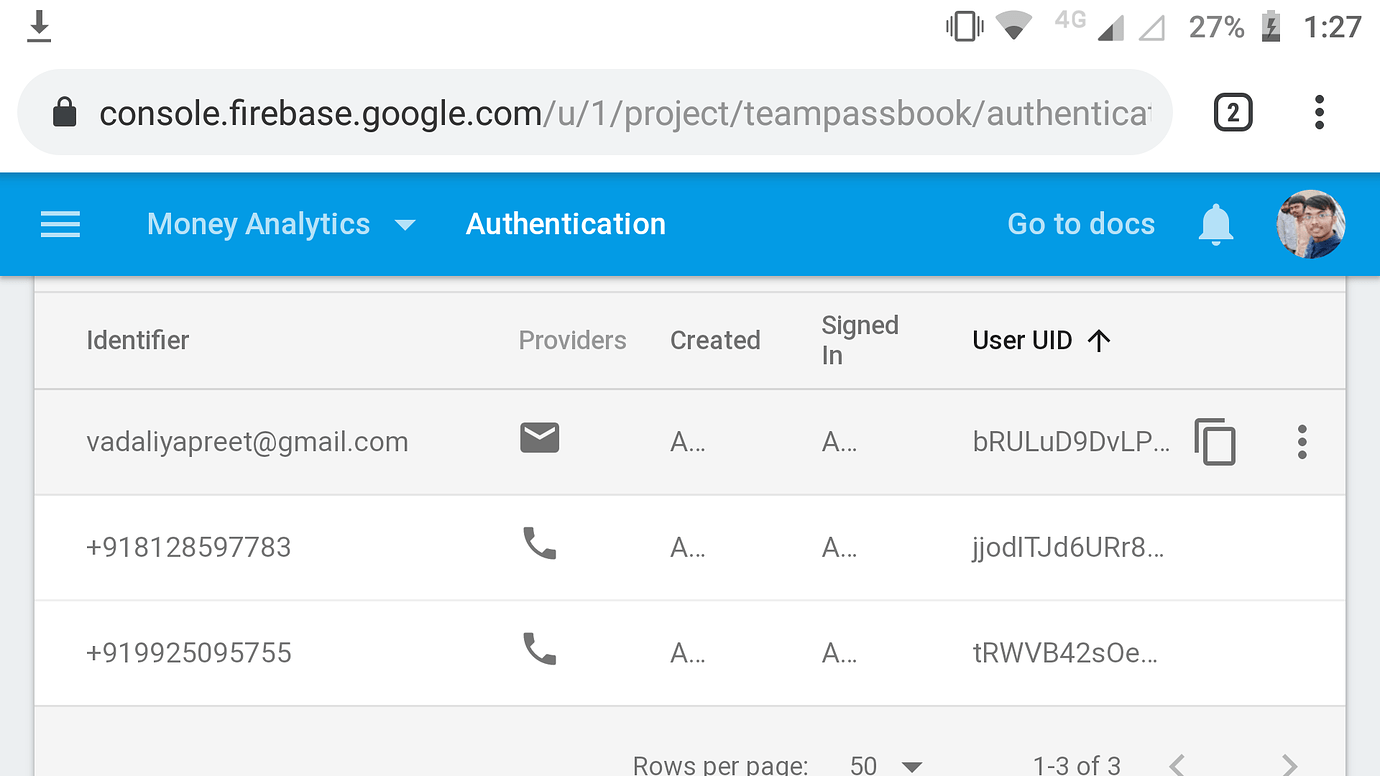Click the padlock icon in address bar
The width and height of the screenshot is (1380, 776).
64,112
